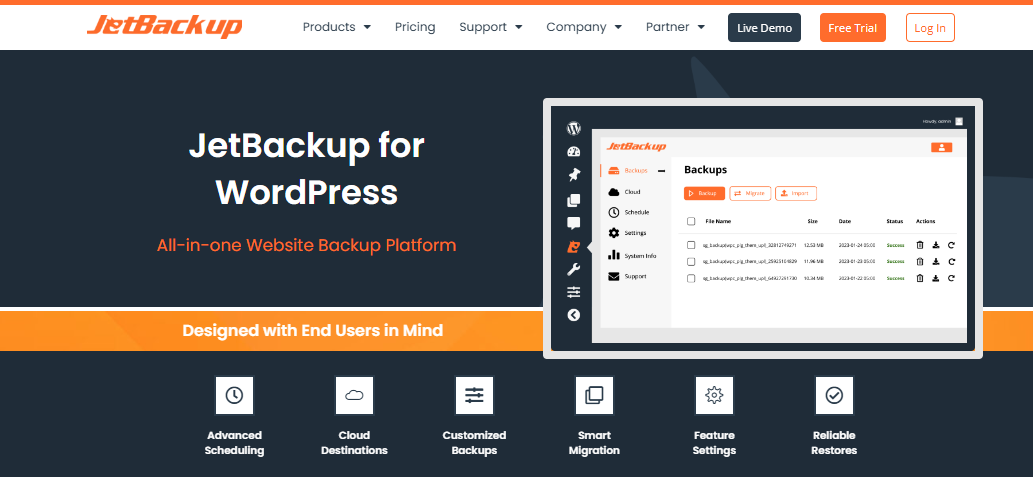The width and height of the screenshot is (1033, 477).
Task: Click the orange Backup button in the mockup
Action: (704, 194)
